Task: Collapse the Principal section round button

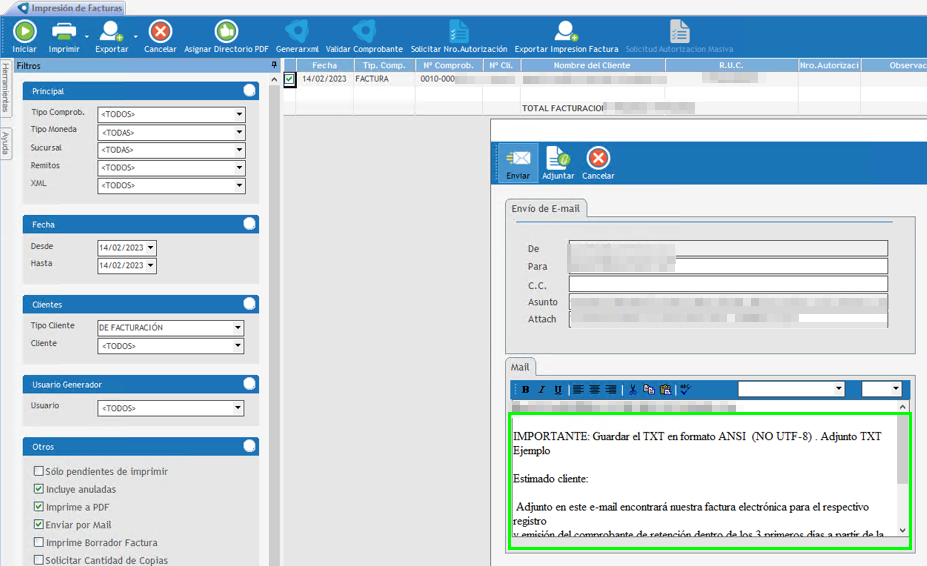Action: point(249,90)
